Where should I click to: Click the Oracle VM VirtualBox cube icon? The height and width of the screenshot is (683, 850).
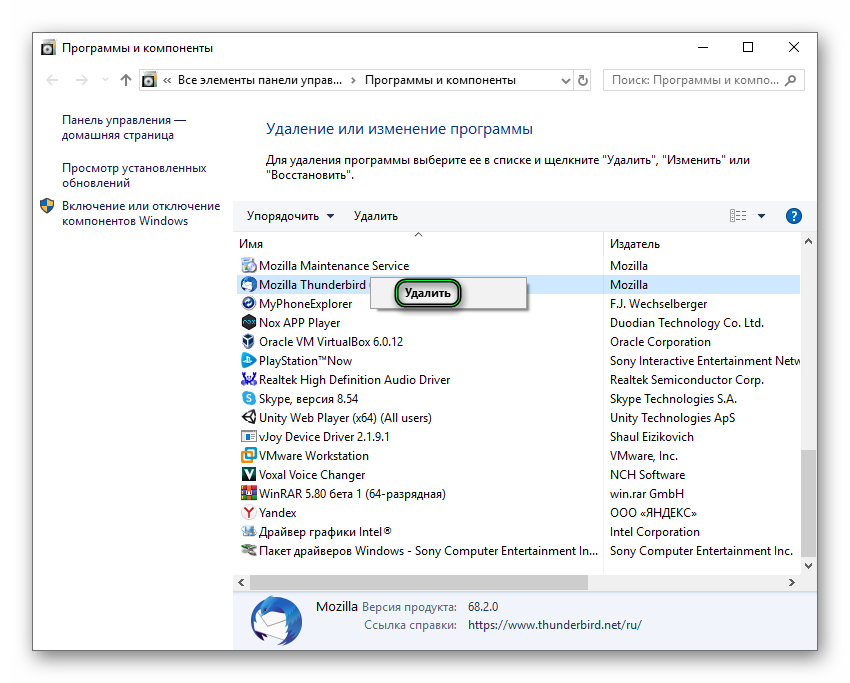point(248,342)
